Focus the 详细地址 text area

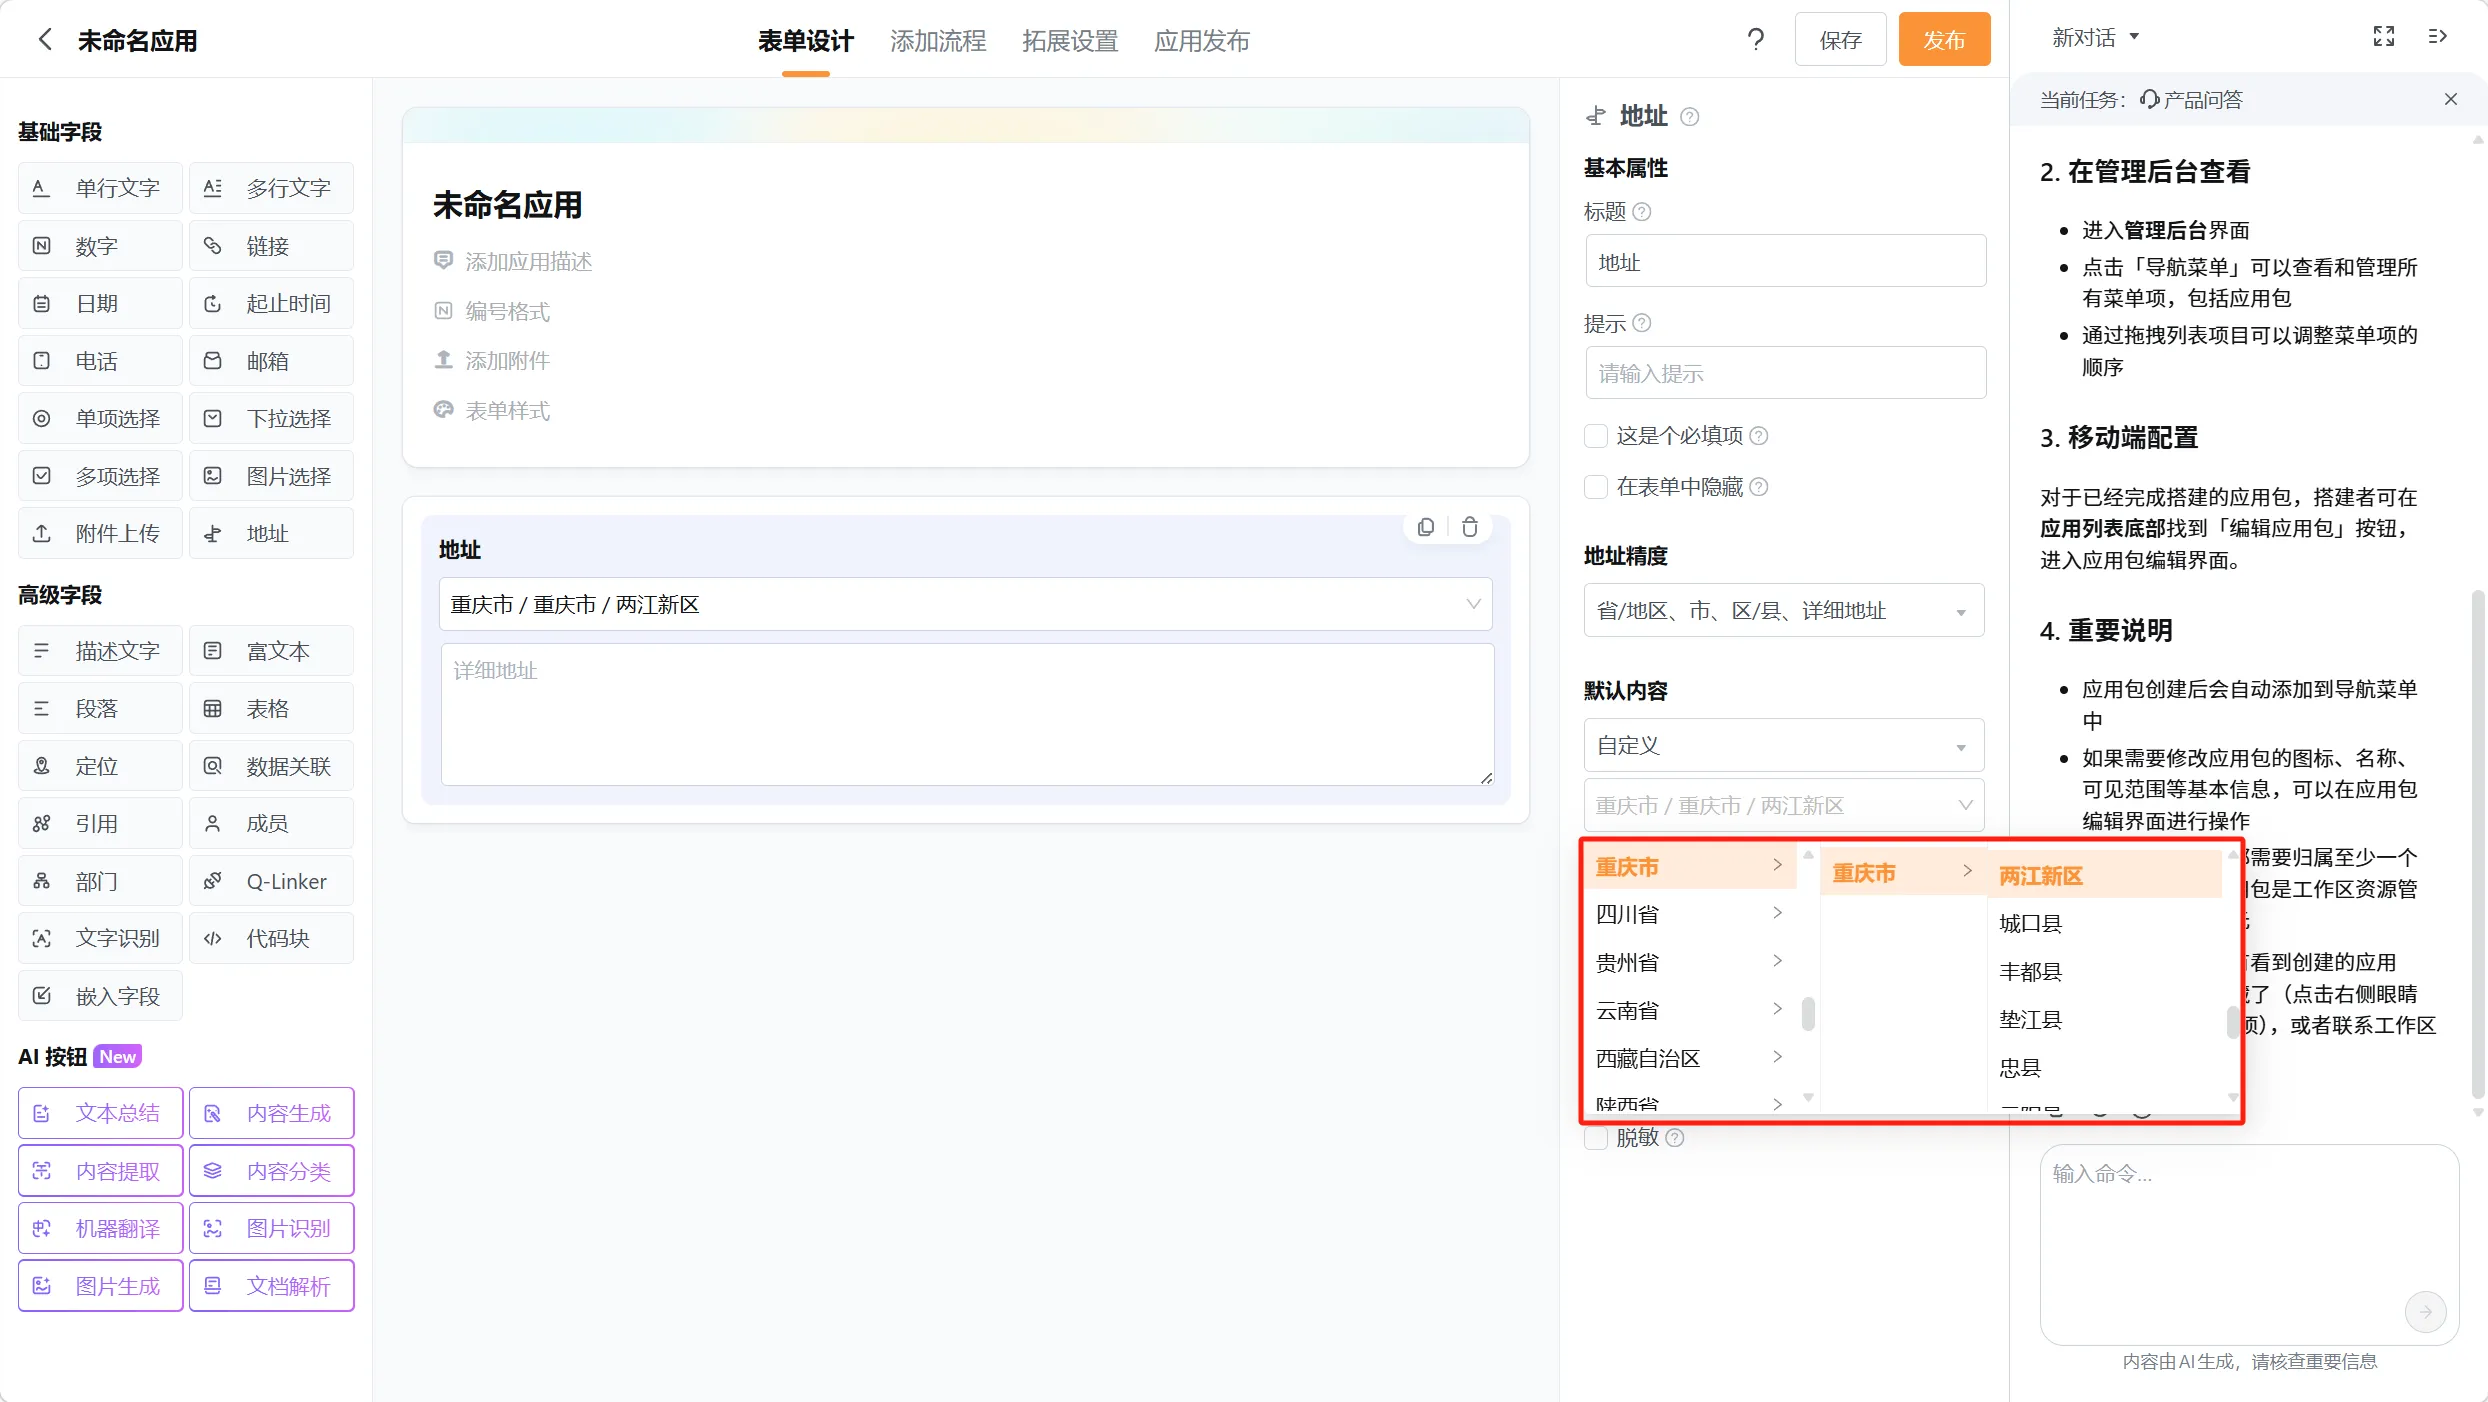[x=967, y=714]
